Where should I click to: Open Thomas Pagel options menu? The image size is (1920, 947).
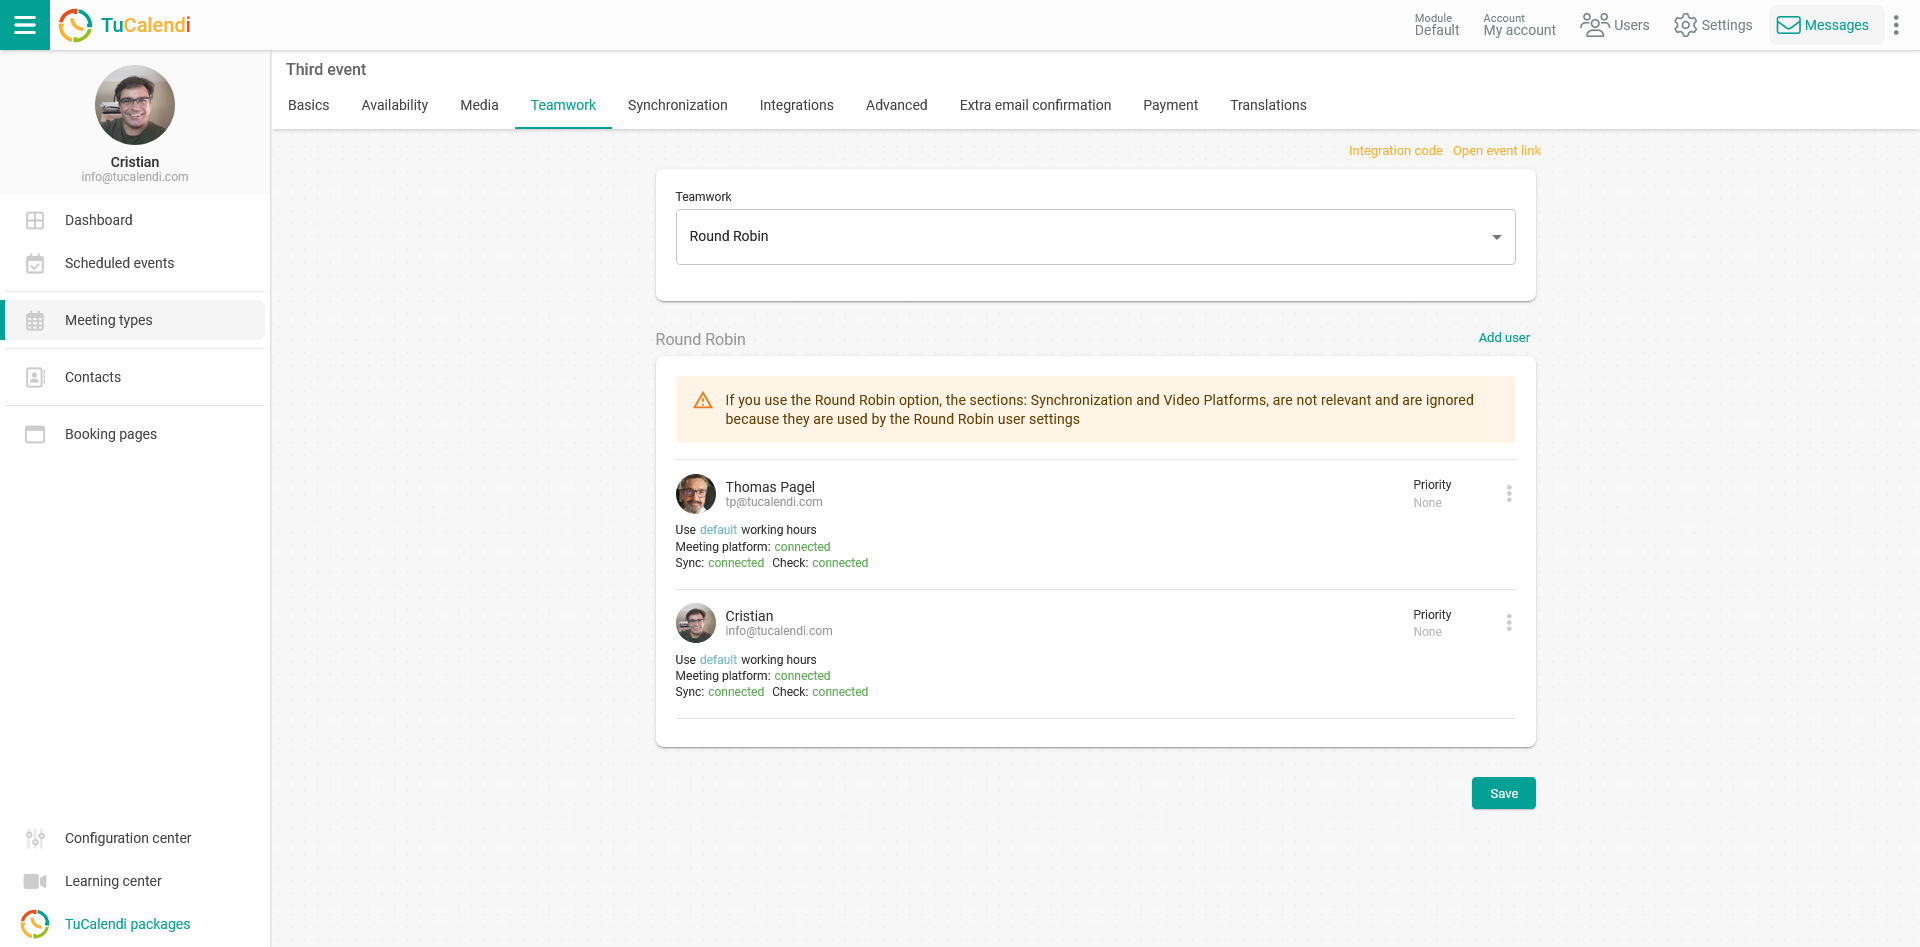[x=1508, y=493]
